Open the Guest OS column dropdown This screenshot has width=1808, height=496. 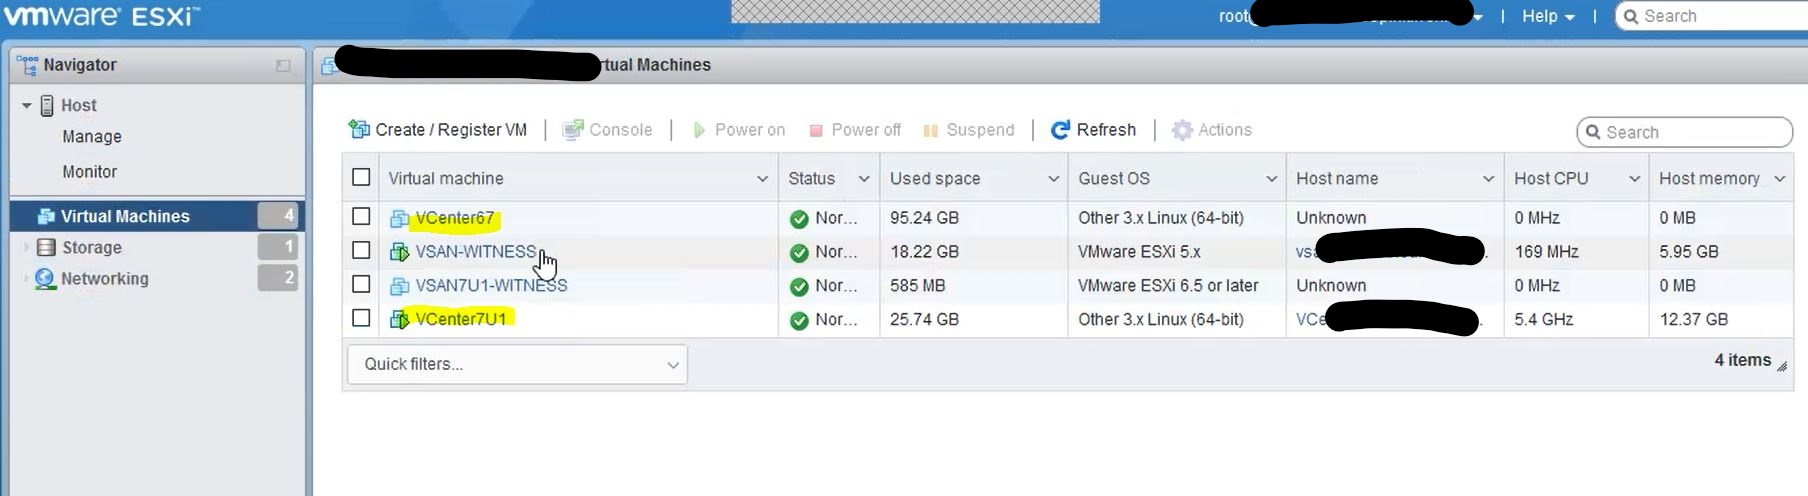pos(1271,179)
